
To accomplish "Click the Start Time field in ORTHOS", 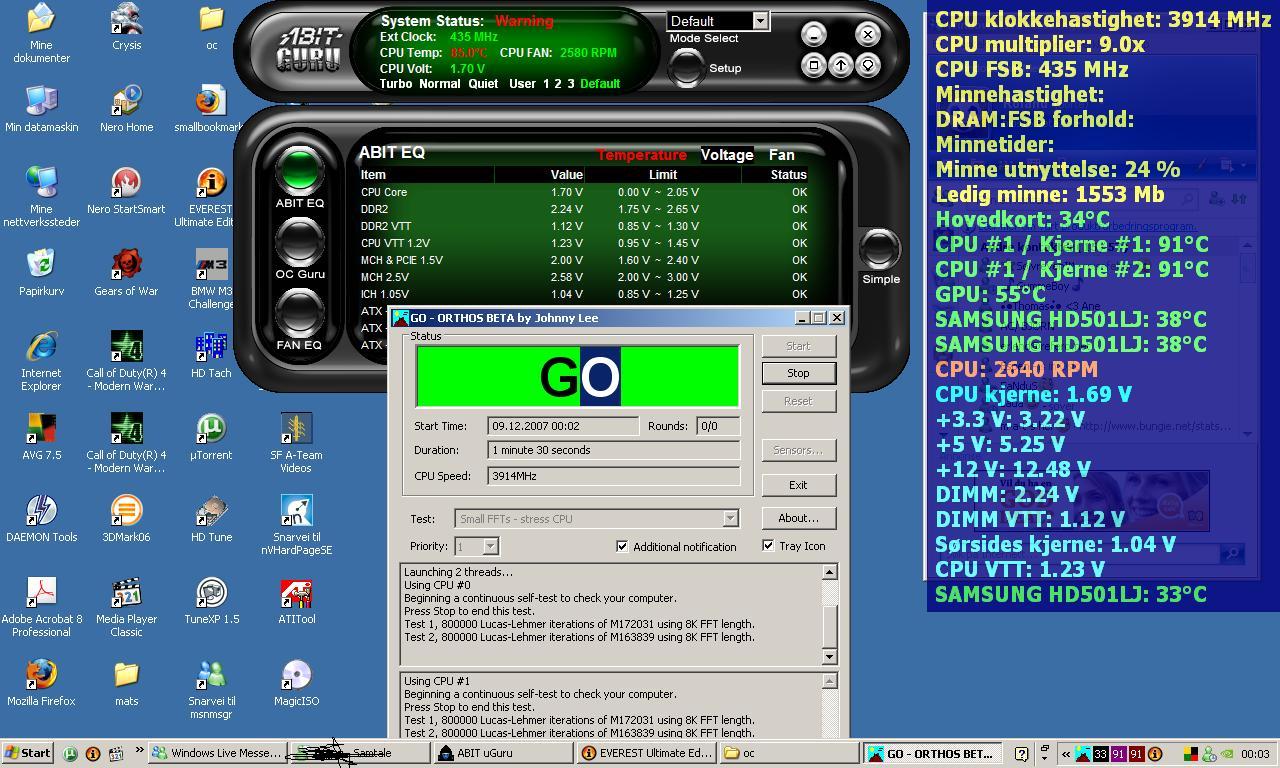I will click(563, 426).
